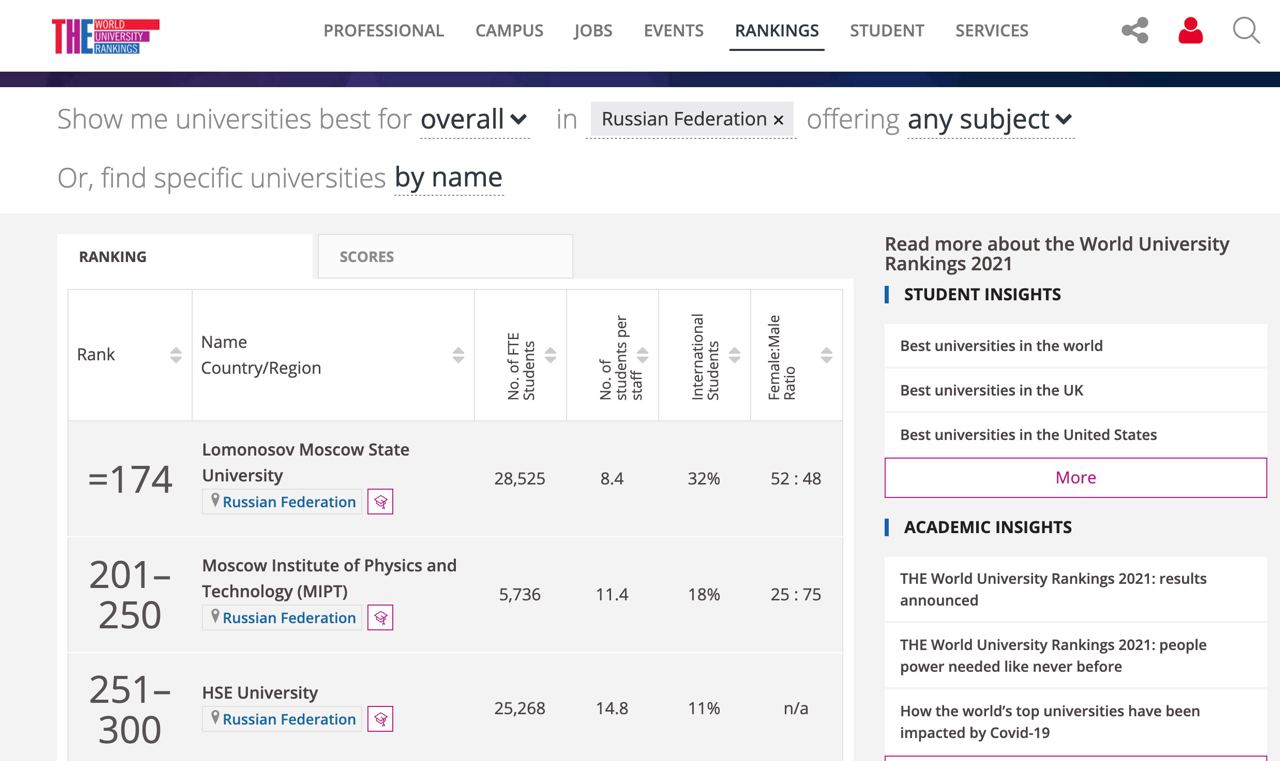Image resolution: width=1280 pixels, height=761 pixels.
Task: Open 'Best universities in the United States'
Action: pyautogui.click(x=1075, y=435)
